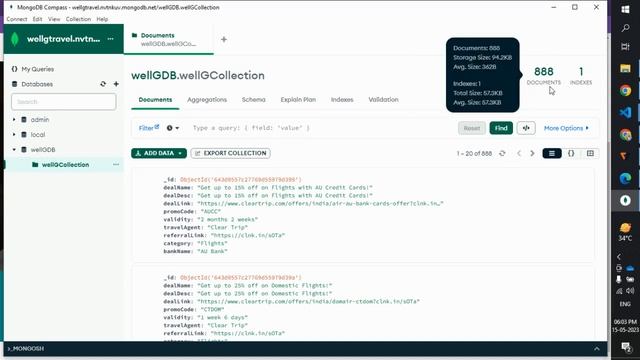Viewport: 640px width, 360px height.
Task: Switch to the Indexes tab
Action: coord(342,100)
